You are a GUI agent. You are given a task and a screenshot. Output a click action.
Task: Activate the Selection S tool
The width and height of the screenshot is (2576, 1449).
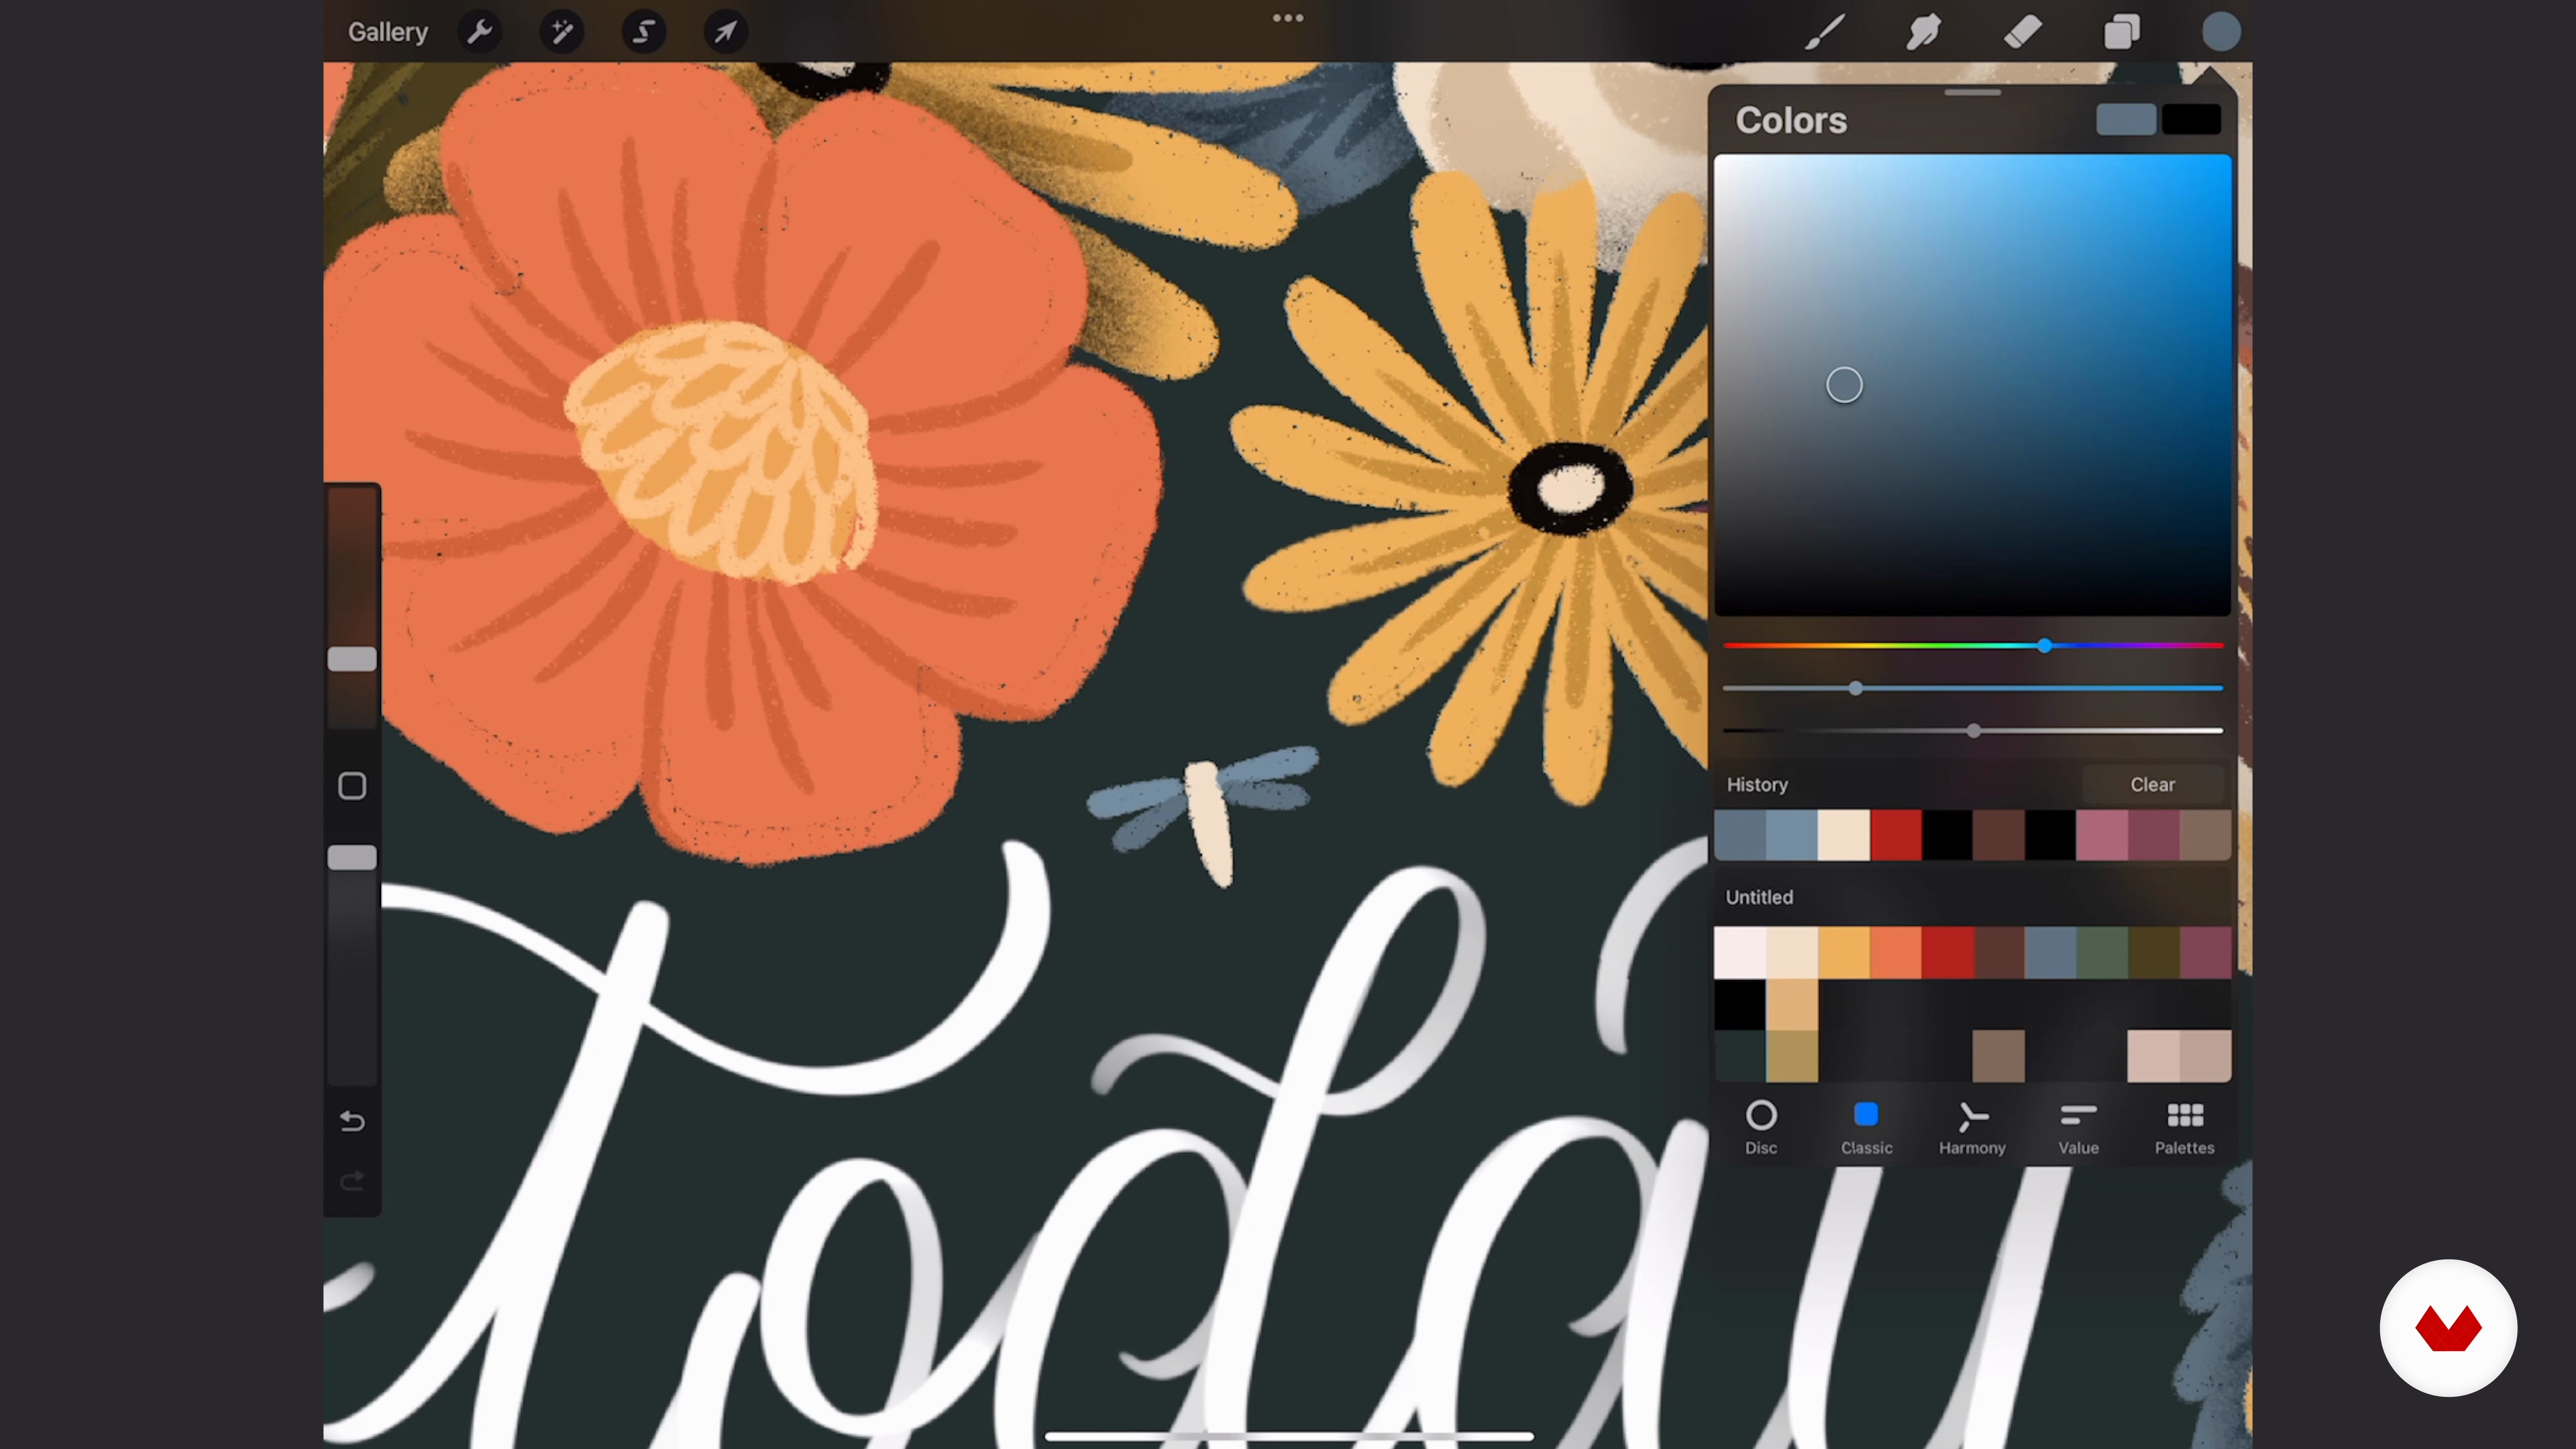point(644,32)
